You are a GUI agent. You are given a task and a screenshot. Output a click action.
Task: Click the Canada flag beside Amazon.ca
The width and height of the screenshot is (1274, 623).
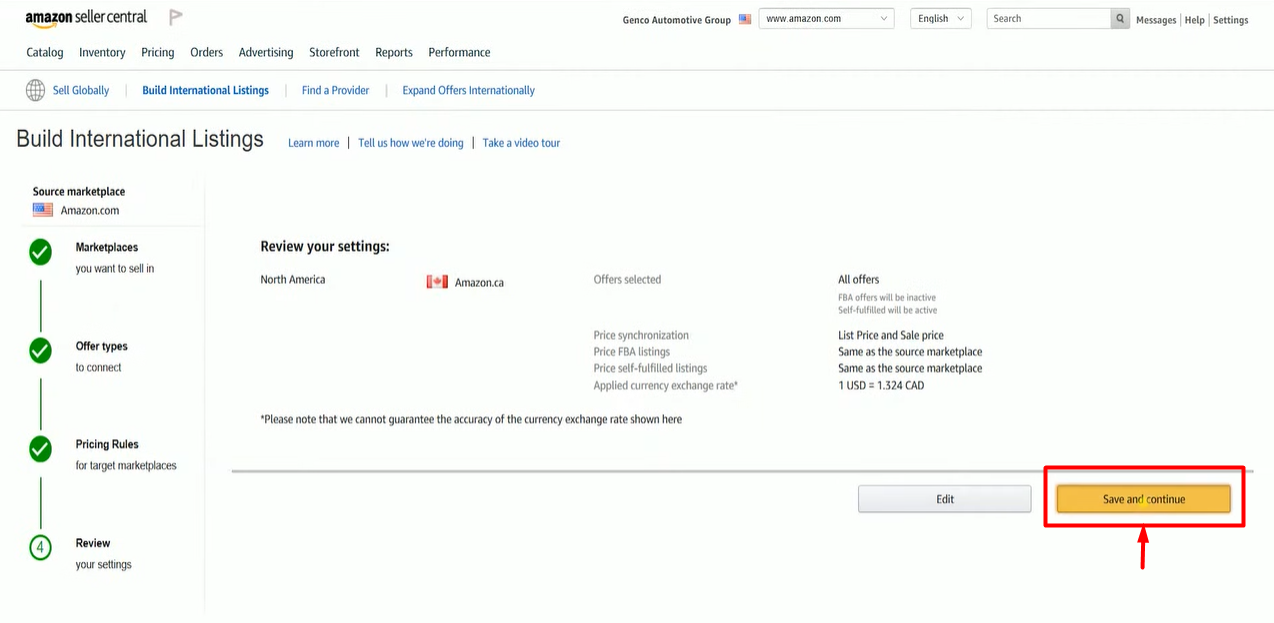point(437,282)
